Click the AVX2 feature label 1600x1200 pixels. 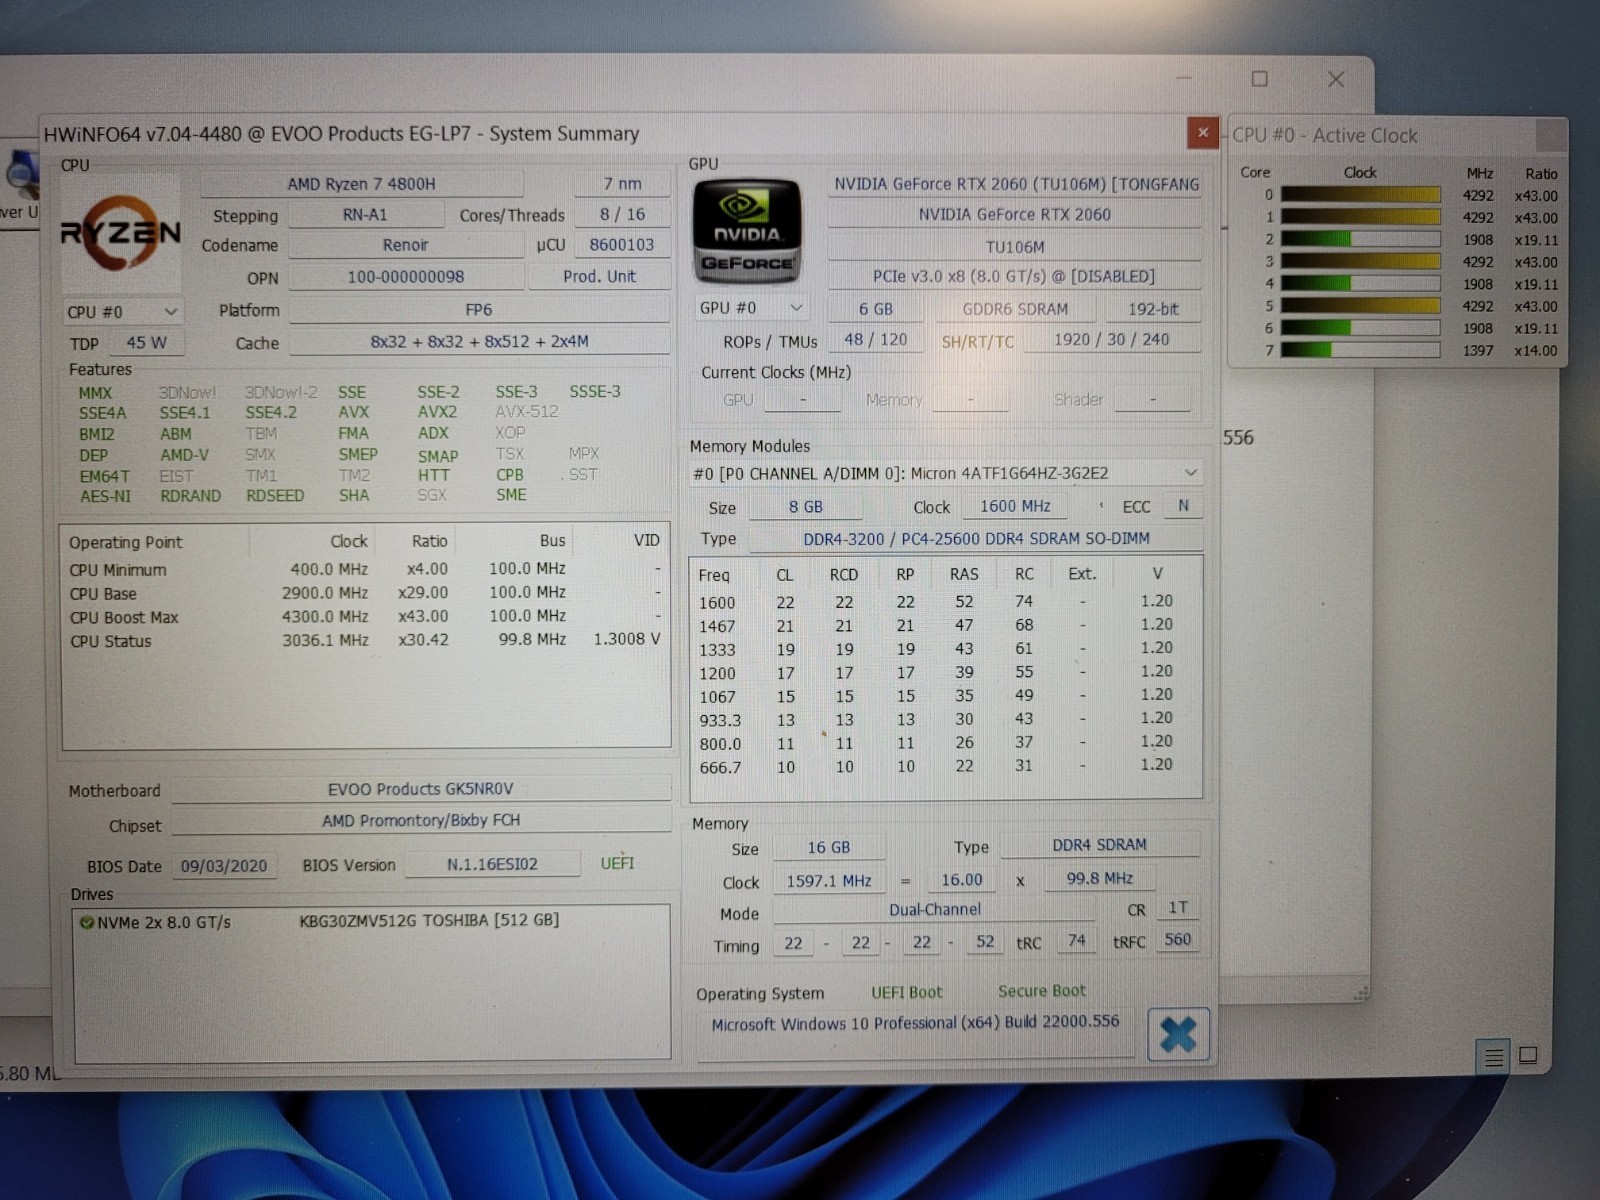pos(437,412)
